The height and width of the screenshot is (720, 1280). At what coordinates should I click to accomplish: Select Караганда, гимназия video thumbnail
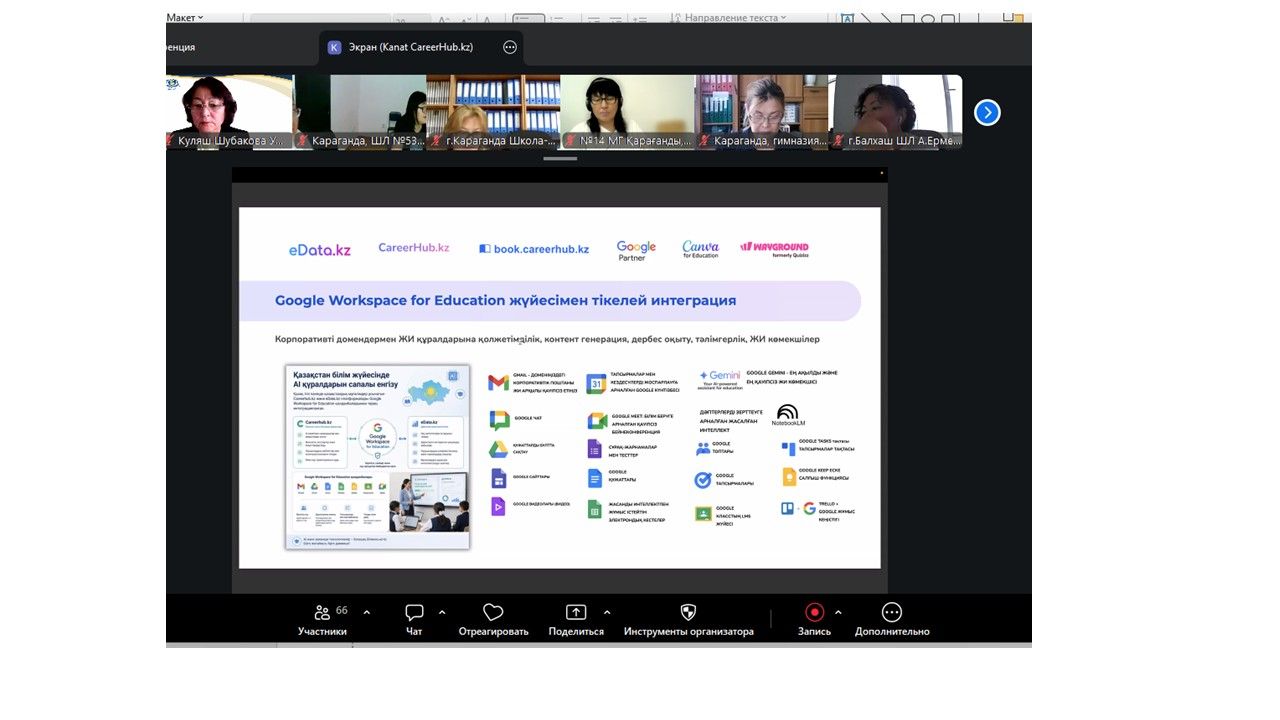(x=762, y=112)
